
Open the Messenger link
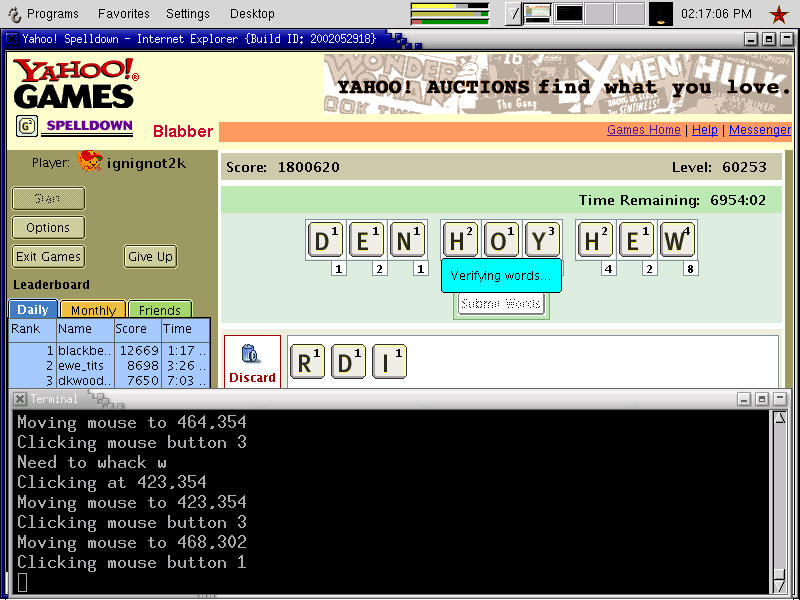[x=760, y=130]
